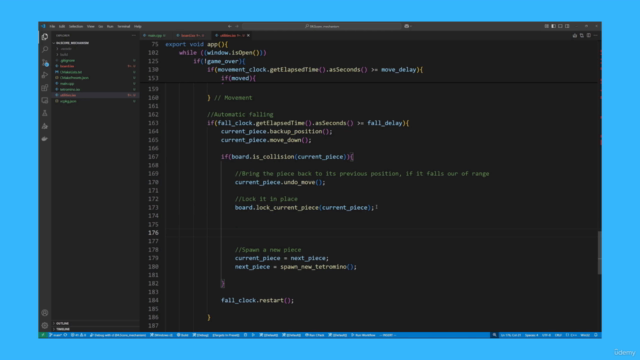Click line and column indicator in status bar

coord(511,335)
